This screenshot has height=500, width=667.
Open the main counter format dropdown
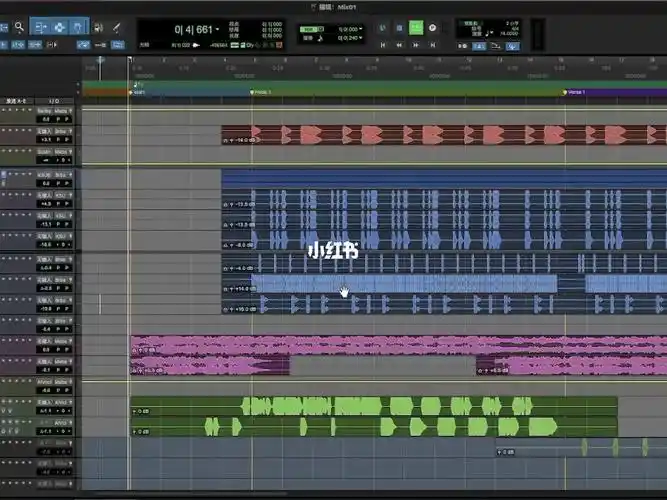tap(218, 29)
